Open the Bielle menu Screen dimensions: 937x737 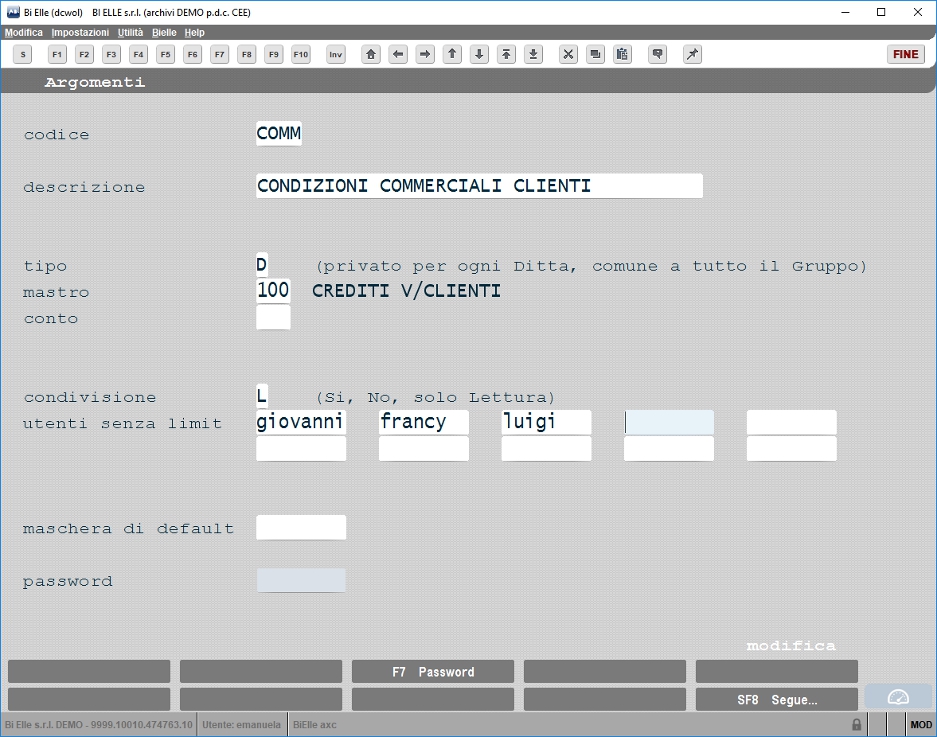(x=164, y=32)
